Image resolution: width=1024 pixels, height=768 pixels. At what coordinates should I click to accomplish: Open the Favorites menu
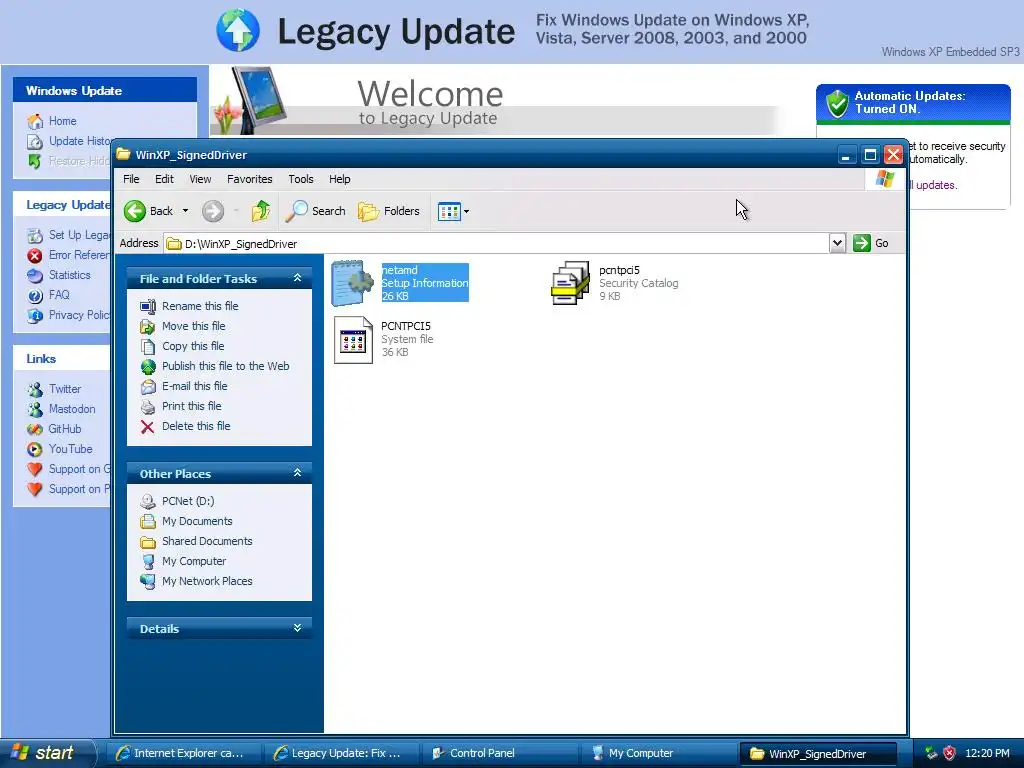[249, 179]
